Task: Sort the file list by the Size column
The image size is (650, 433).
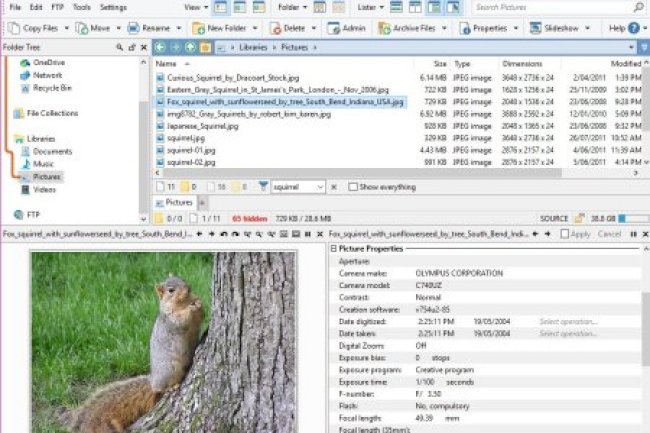Action: pos(440,64)
